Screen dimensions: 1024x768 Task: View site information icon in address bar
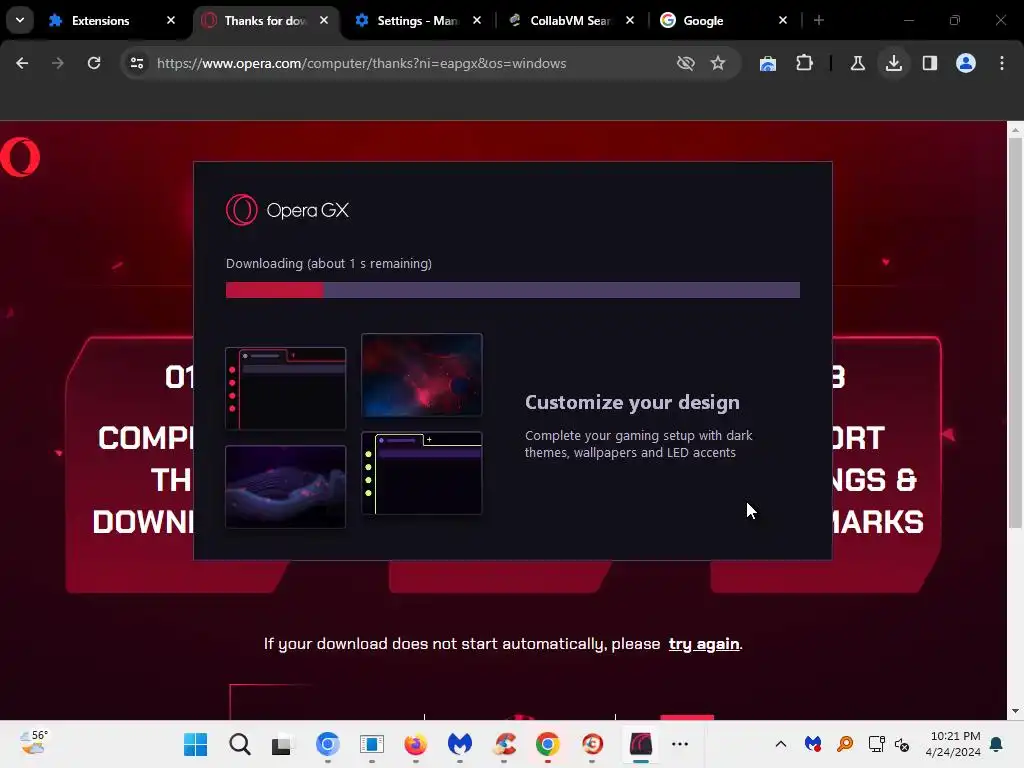click(x=137, y=63)
